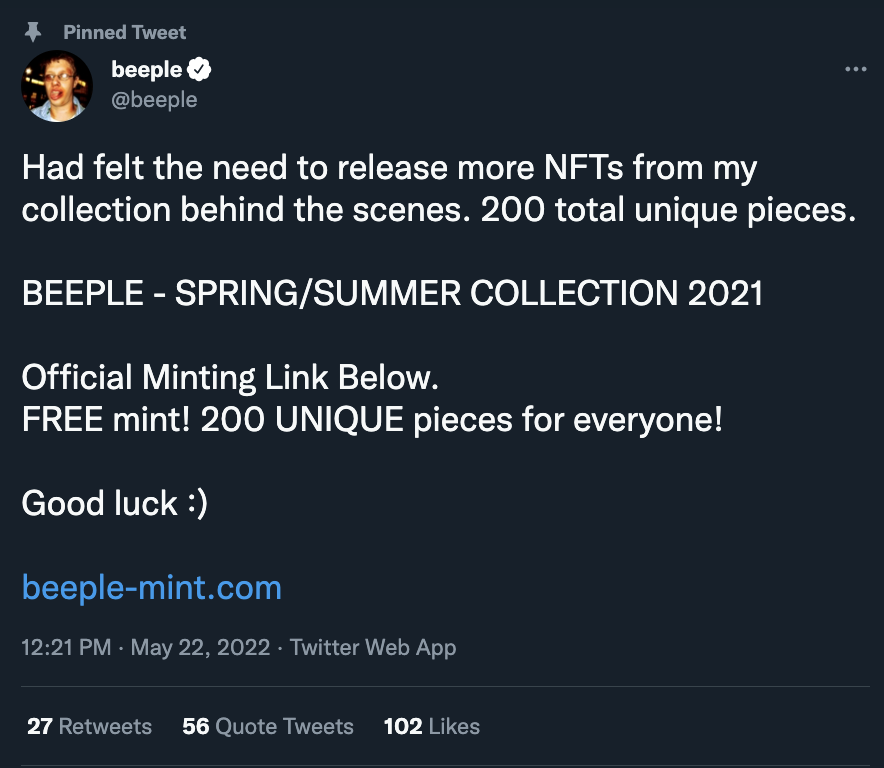Screen dimensions: 884x768
Task: Click the pin icon above the tweet
Action: 32,32
